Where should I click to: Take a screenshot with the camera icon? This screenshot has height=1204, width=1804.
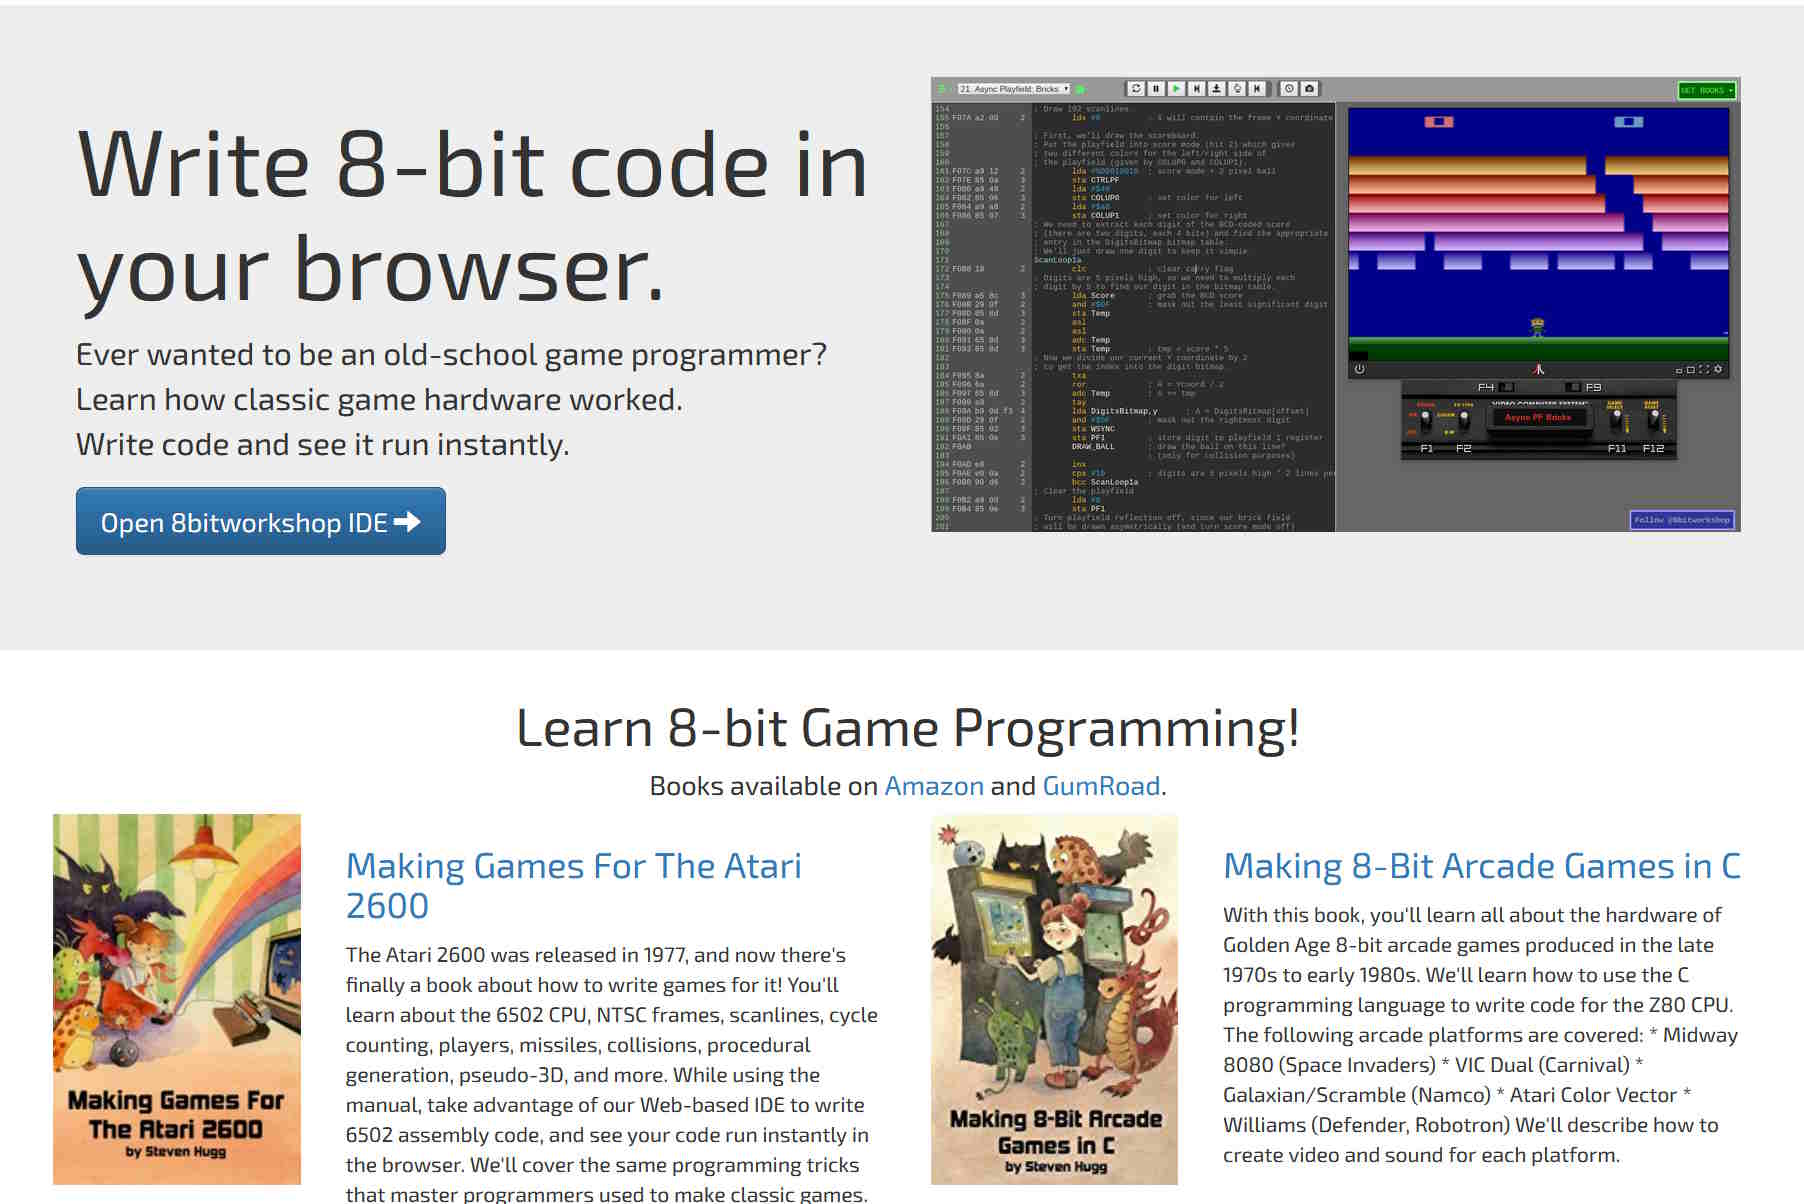pos(1308,88)
